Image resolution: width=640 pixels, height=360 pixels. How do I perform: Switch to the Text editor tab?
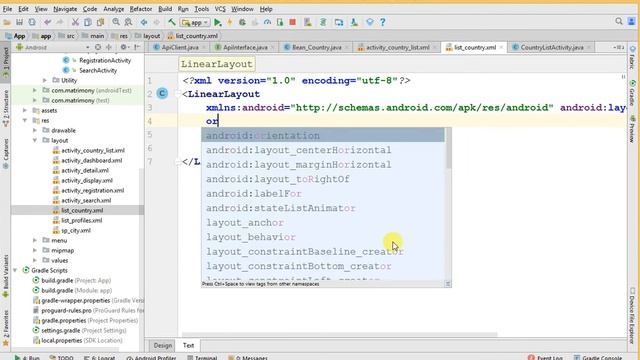pyautogui.click(x=188, y=345)
